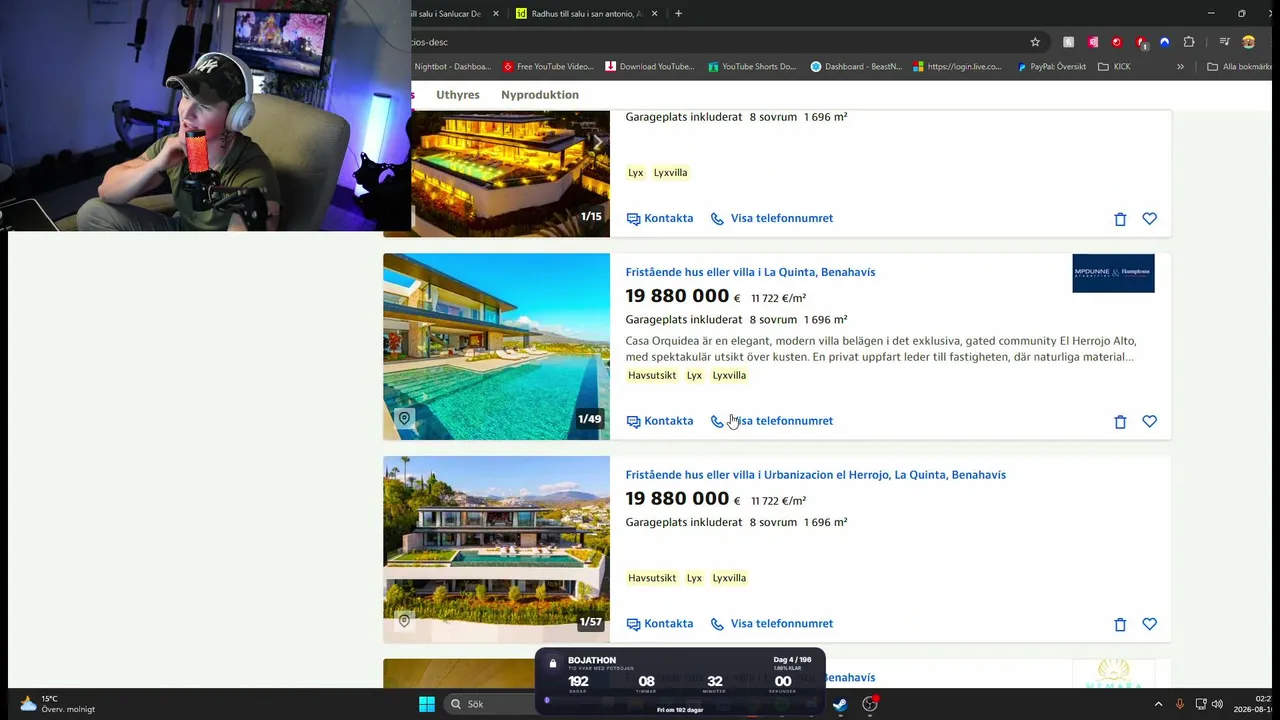The height and width of the screenshot is (720, 1280).
Task: Click Kontakta for the 1/15 photo listing
Action: pos(660,218)
